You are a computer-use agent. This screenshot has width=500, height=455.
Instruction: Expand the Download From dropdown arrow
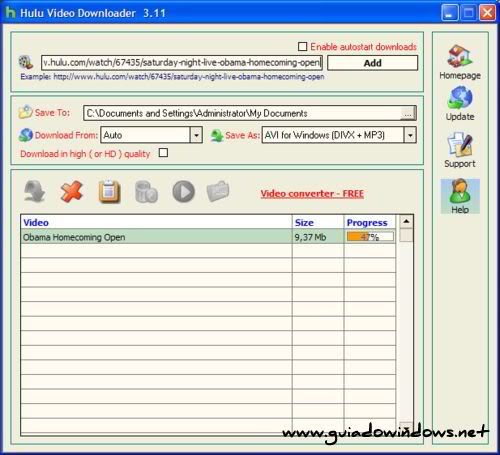[196, 135]
